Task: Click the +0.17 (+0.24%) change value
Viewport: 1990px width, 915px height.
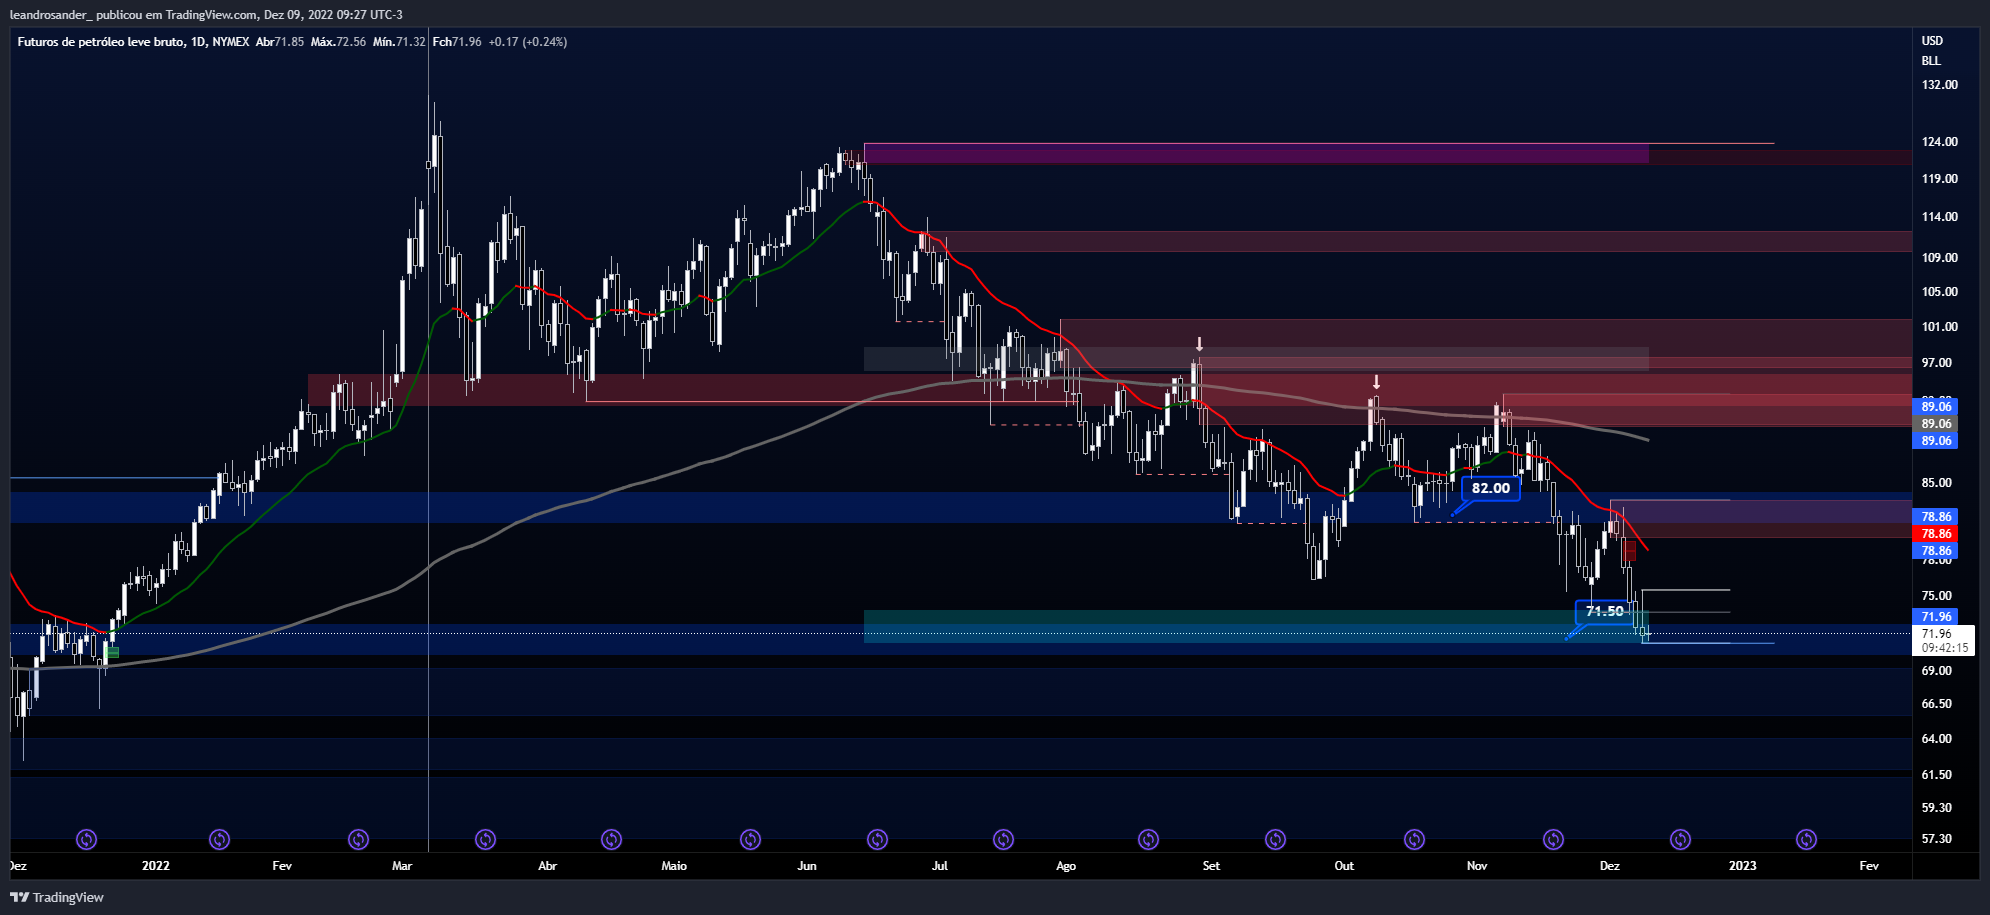Action: click(528, 42)
